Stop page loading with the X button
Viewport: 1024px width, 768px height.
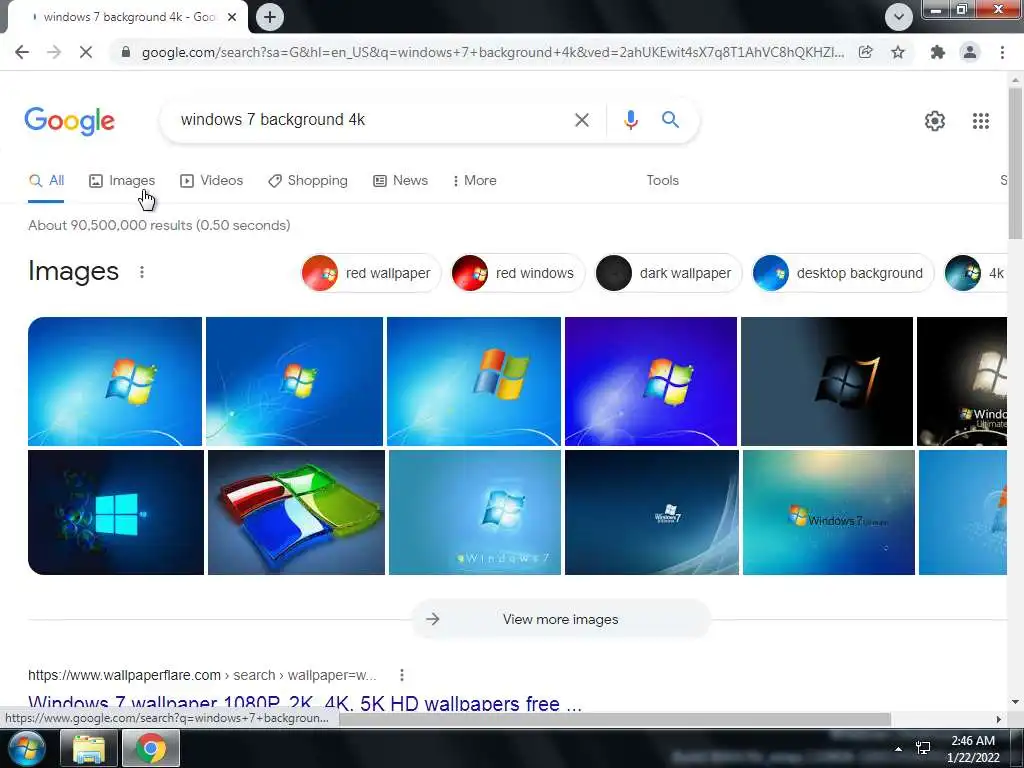(86, 52)
